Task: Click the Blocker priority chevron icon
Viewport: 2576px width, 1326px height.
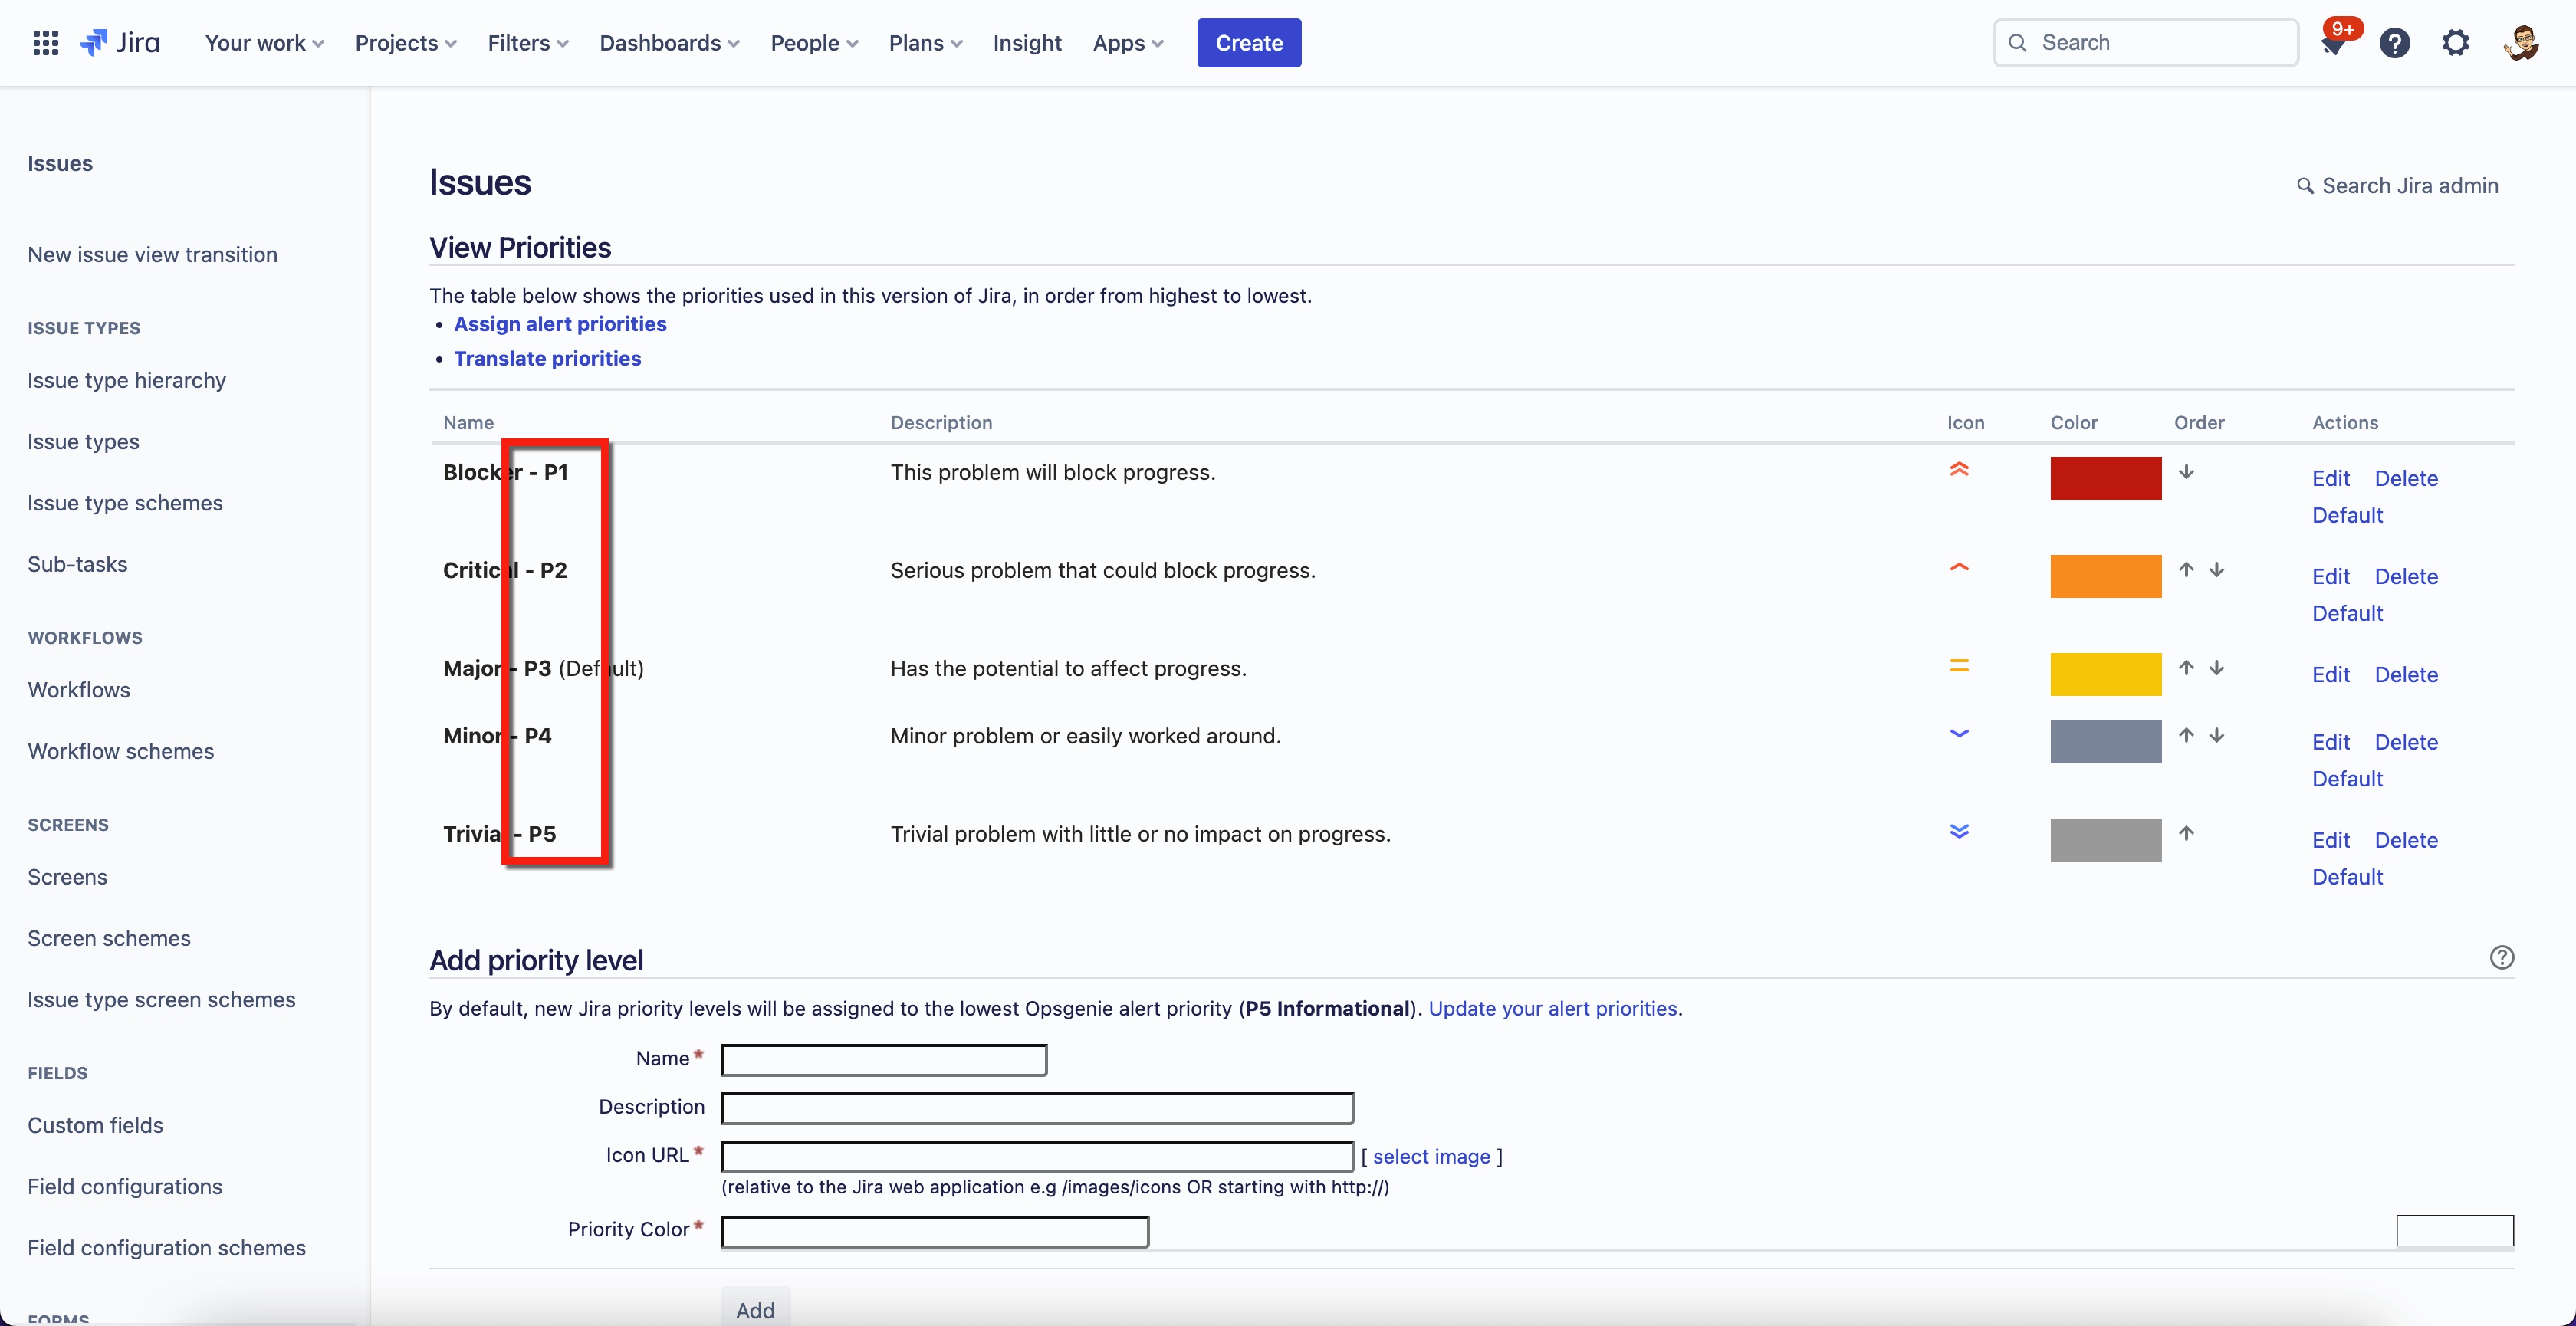Action: point(1959,470)
